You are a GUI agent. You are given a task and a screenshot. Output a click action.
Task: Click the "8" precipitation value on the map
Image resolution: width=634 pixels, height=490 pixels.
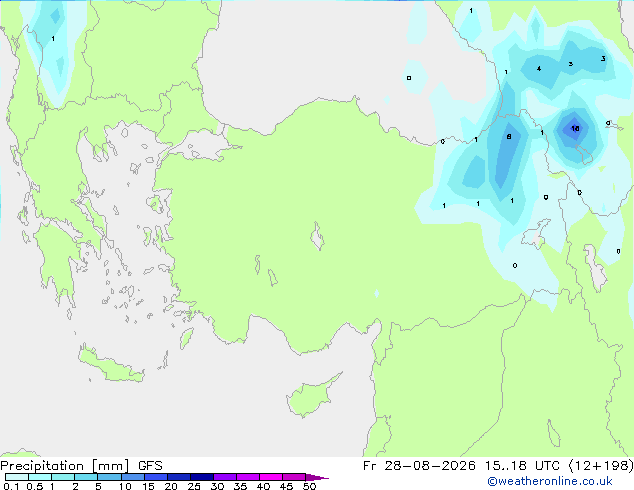point(509,137)
